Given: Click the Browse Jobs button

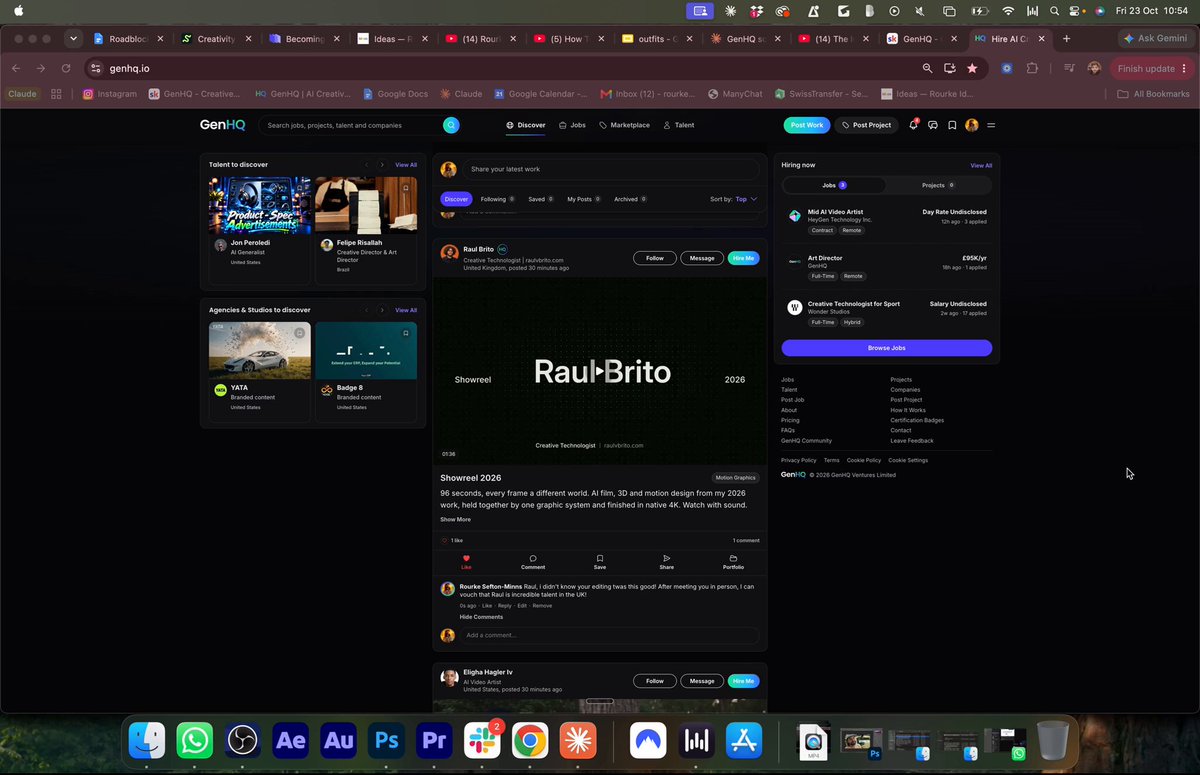Looking at the screenshot, I should [x=887, y=348].
